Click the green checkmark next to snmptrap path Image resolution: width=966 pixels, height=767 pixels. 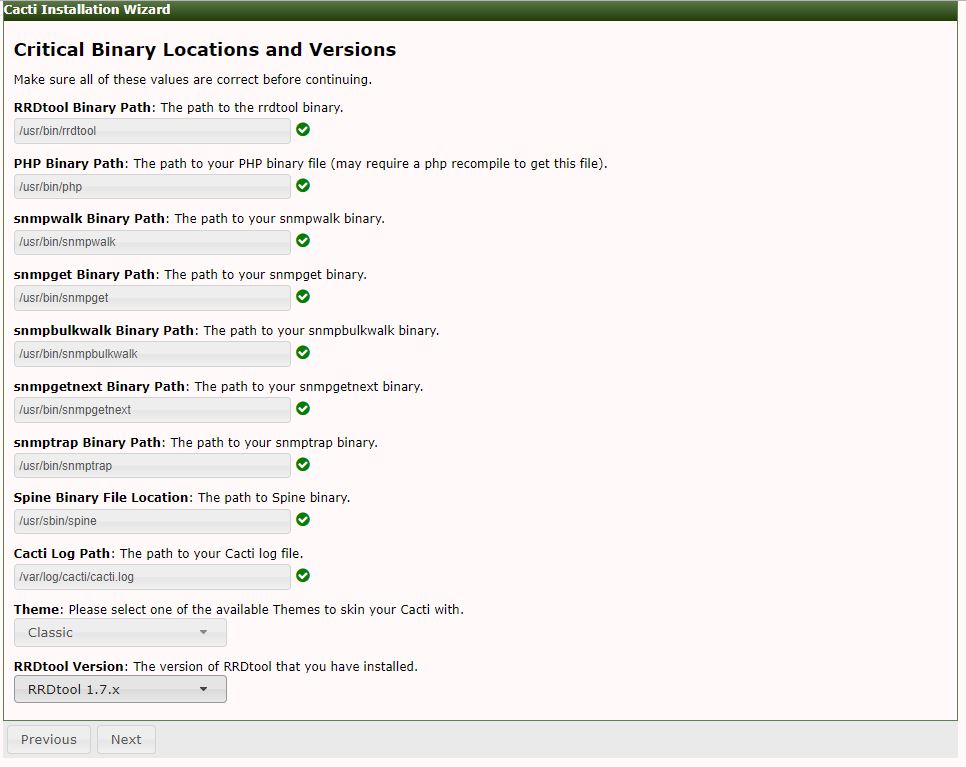point(302,465)
